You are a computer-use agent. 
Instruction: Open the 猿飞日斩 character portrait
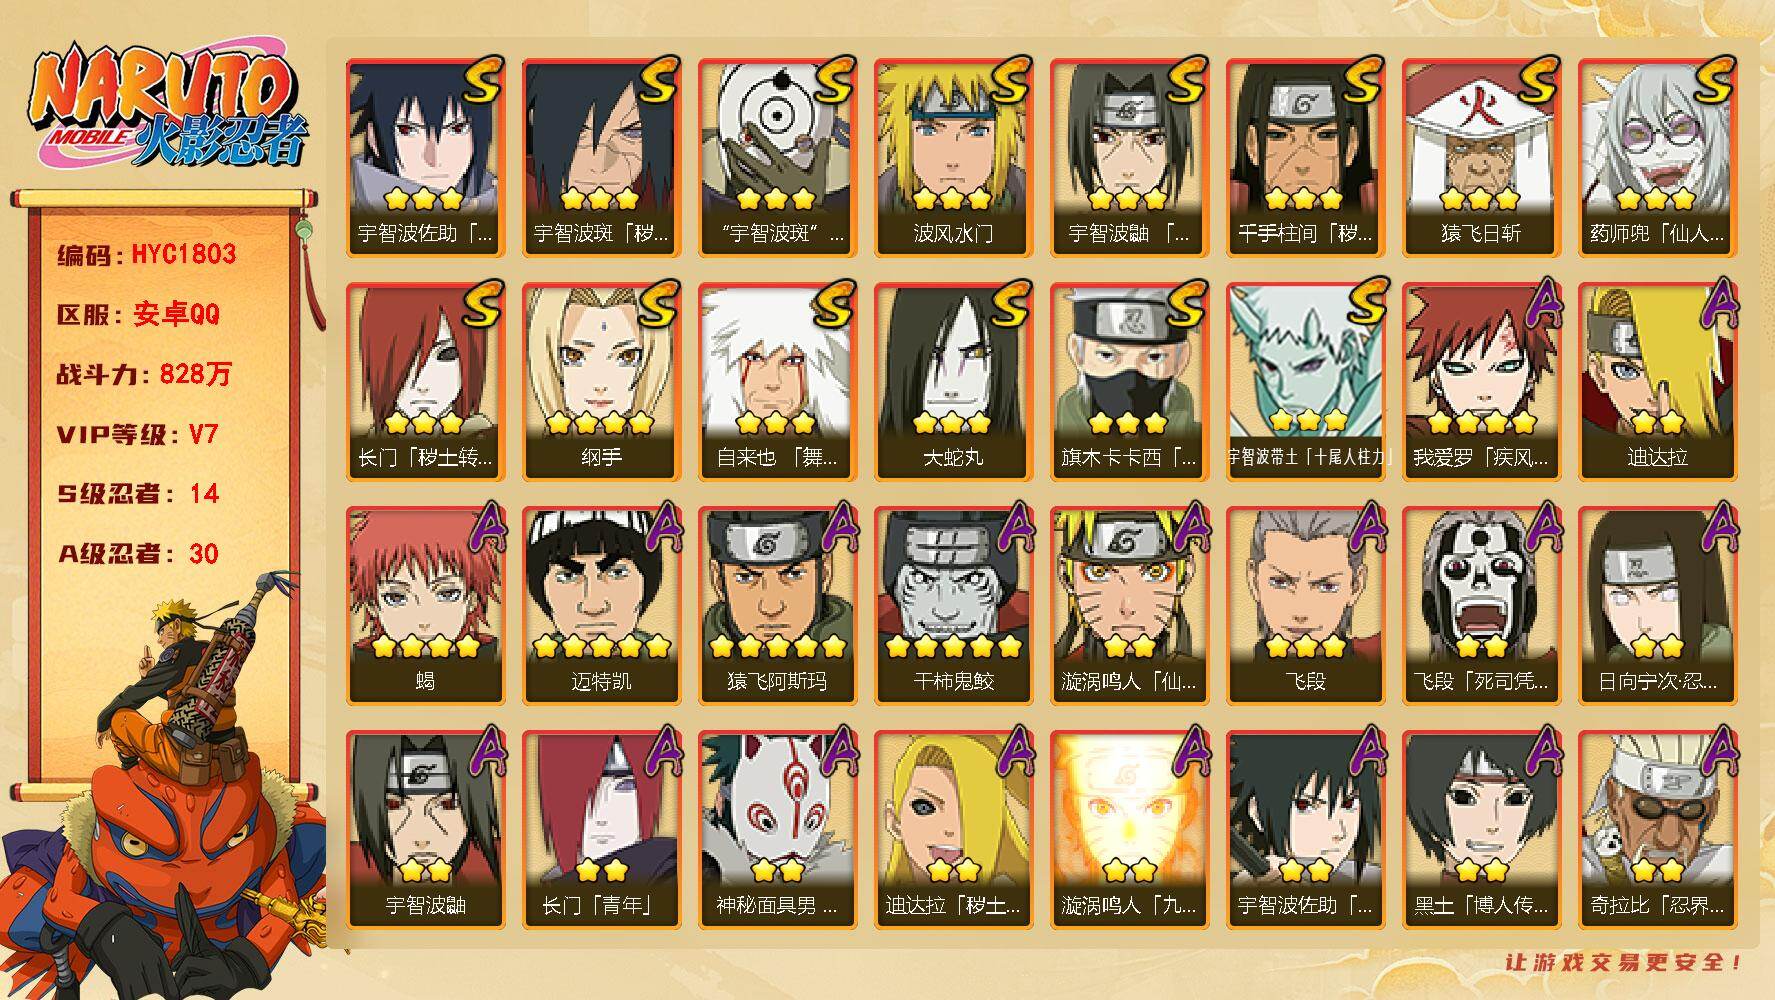(x=1481, y=158)
